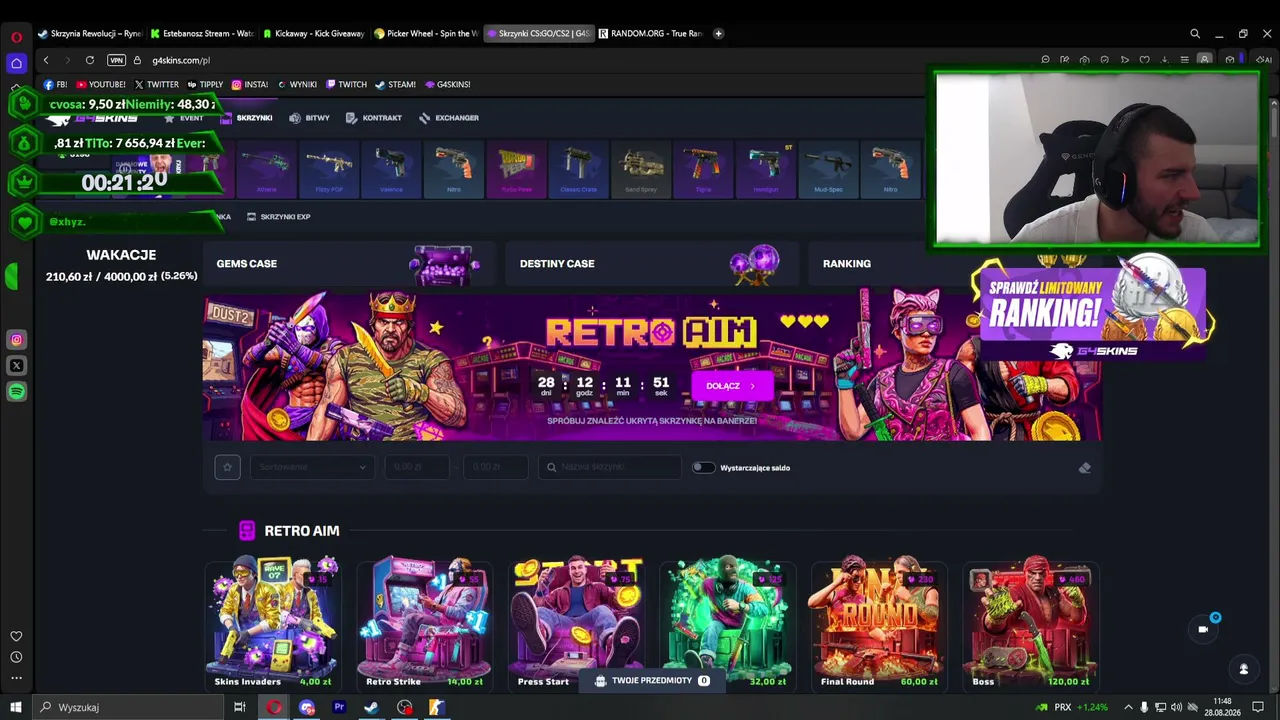Toggle Wystarczające saldo switch
Viewport: 1280px width, 720px height.
click(704, 467)
